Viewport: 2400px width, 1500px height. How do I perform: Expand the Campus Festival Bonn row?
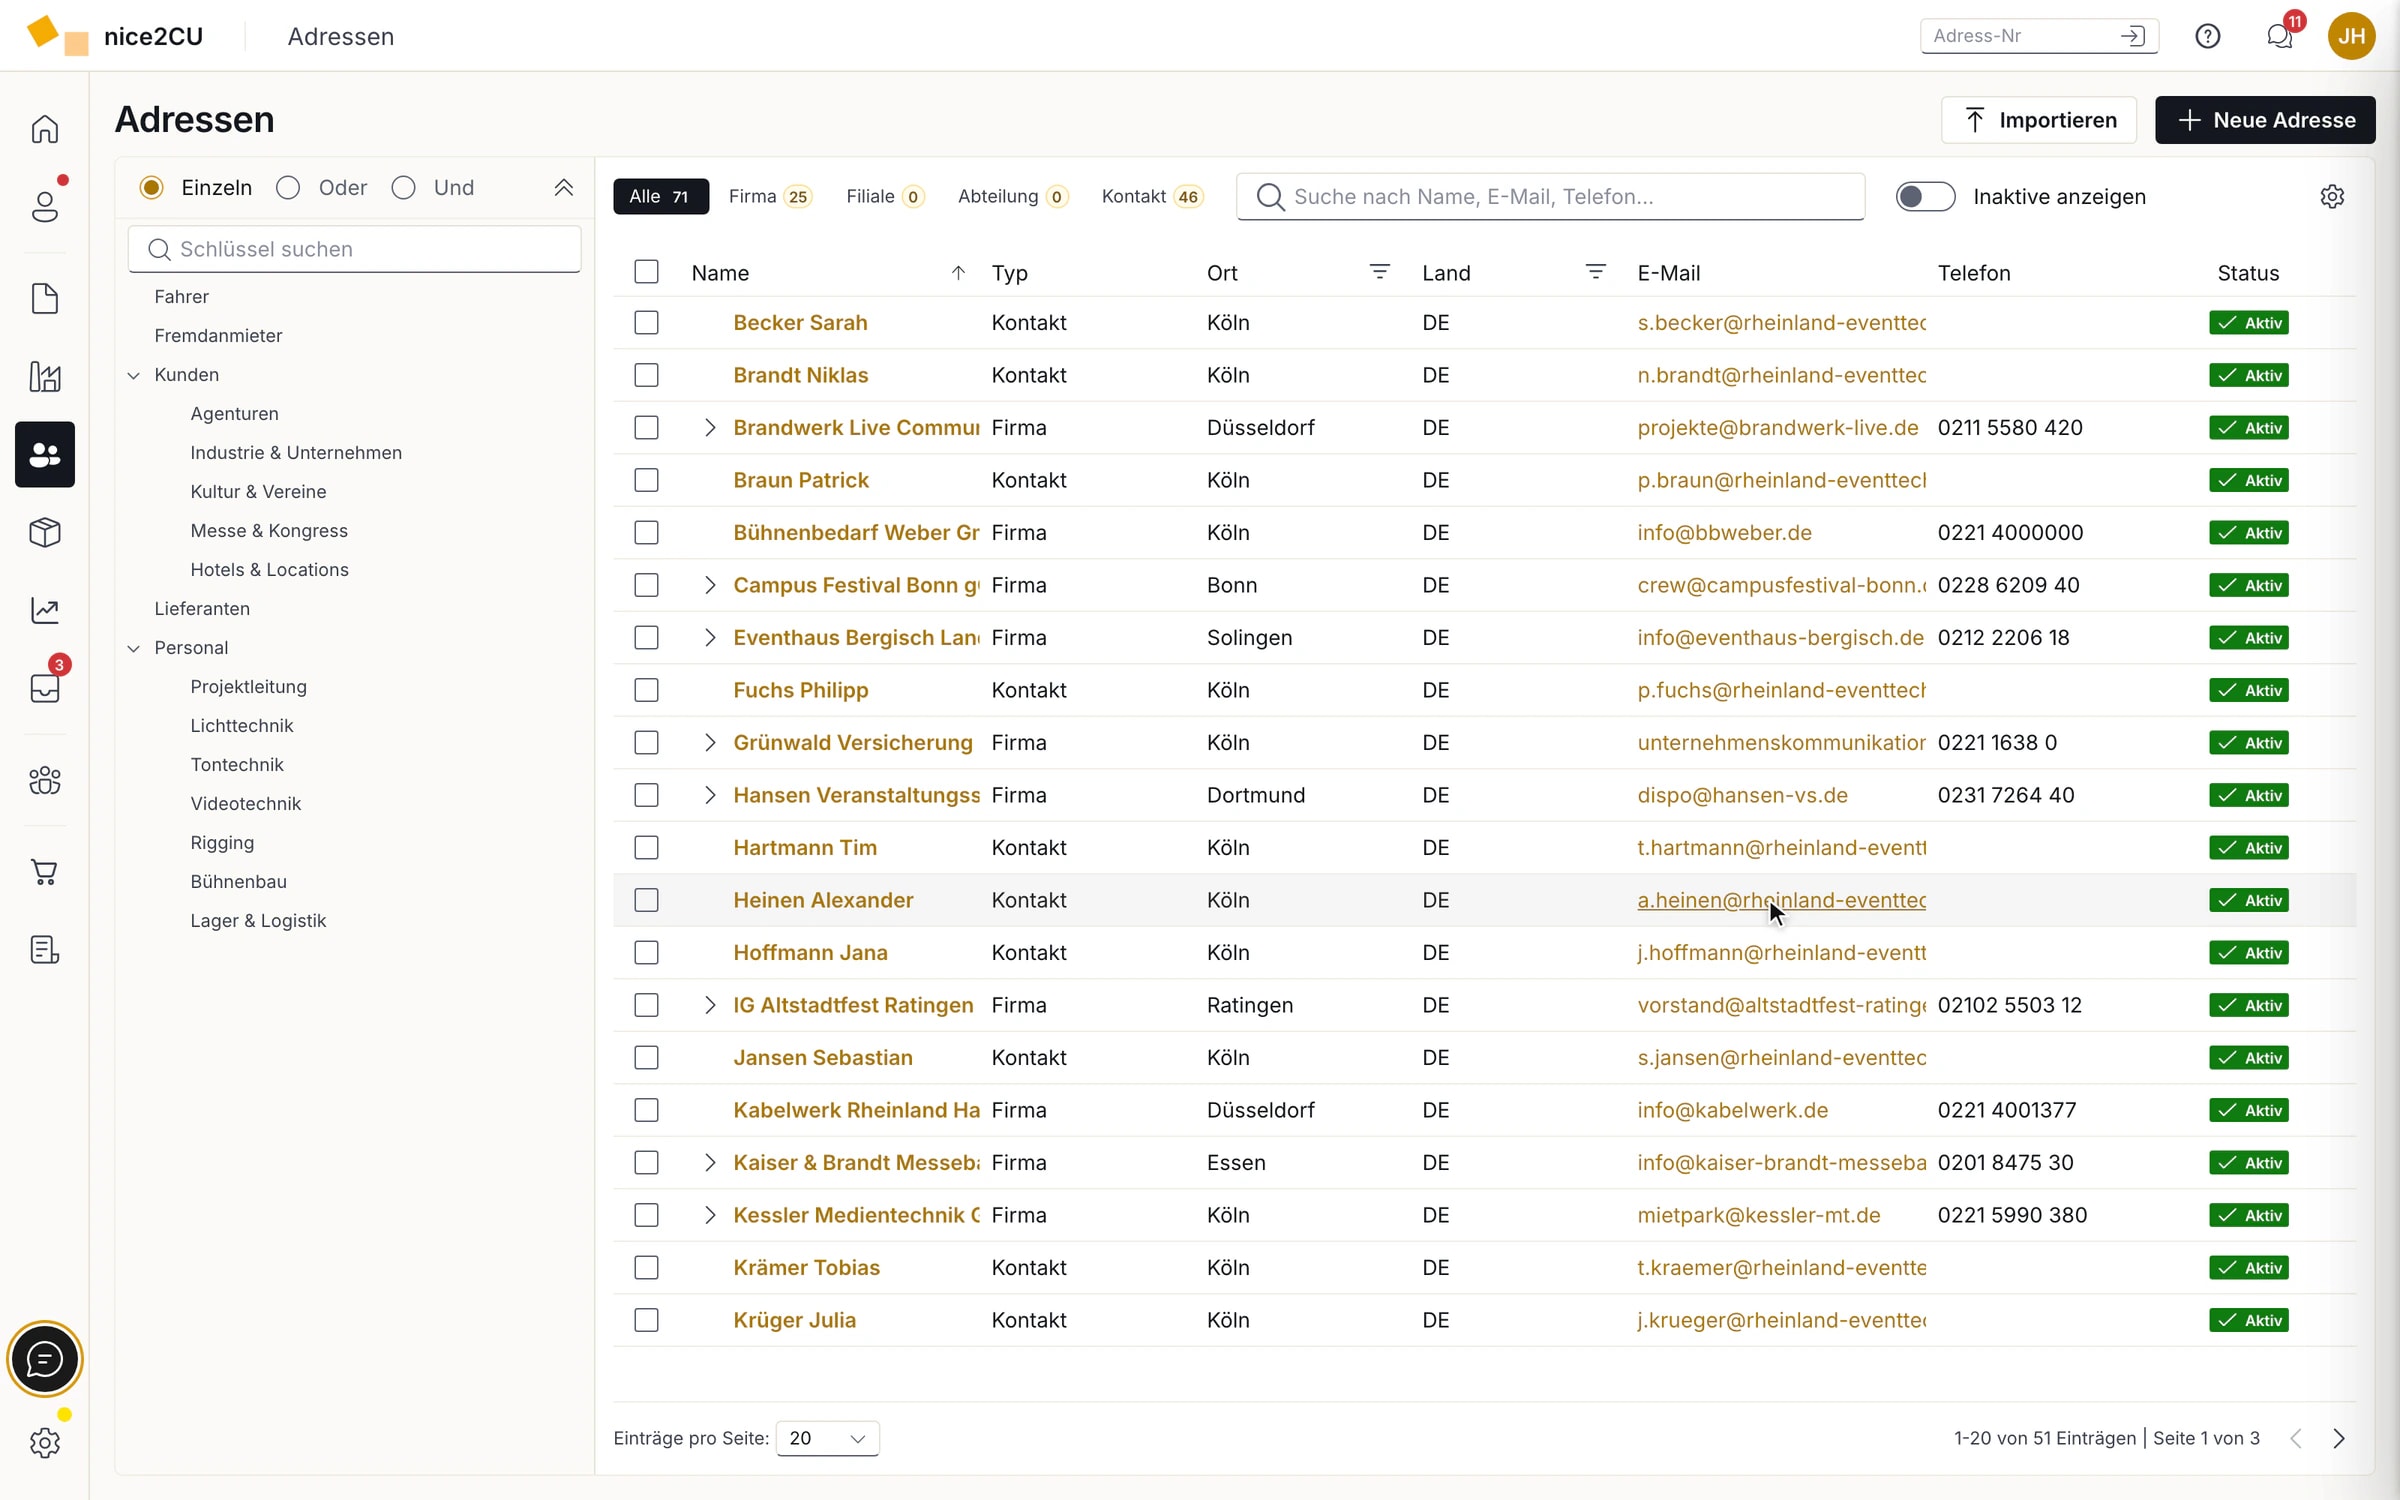[x=709, y=585]
